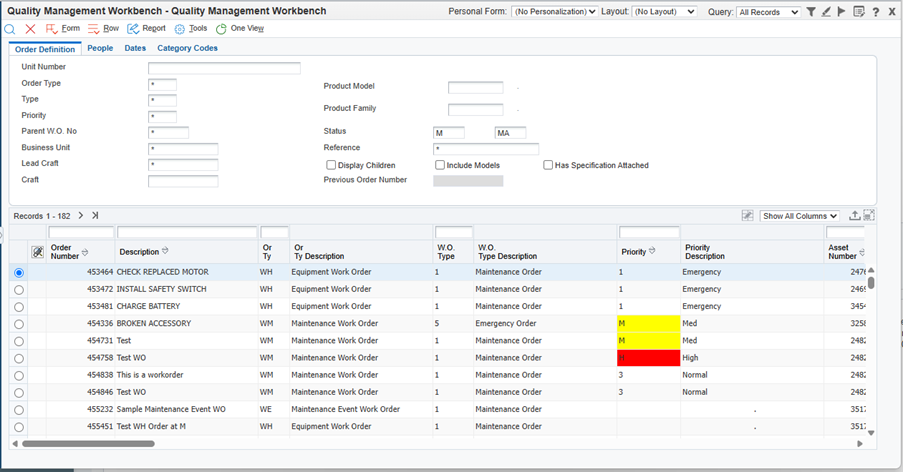Select the radio button for order 453472

[x=19, y=290]
